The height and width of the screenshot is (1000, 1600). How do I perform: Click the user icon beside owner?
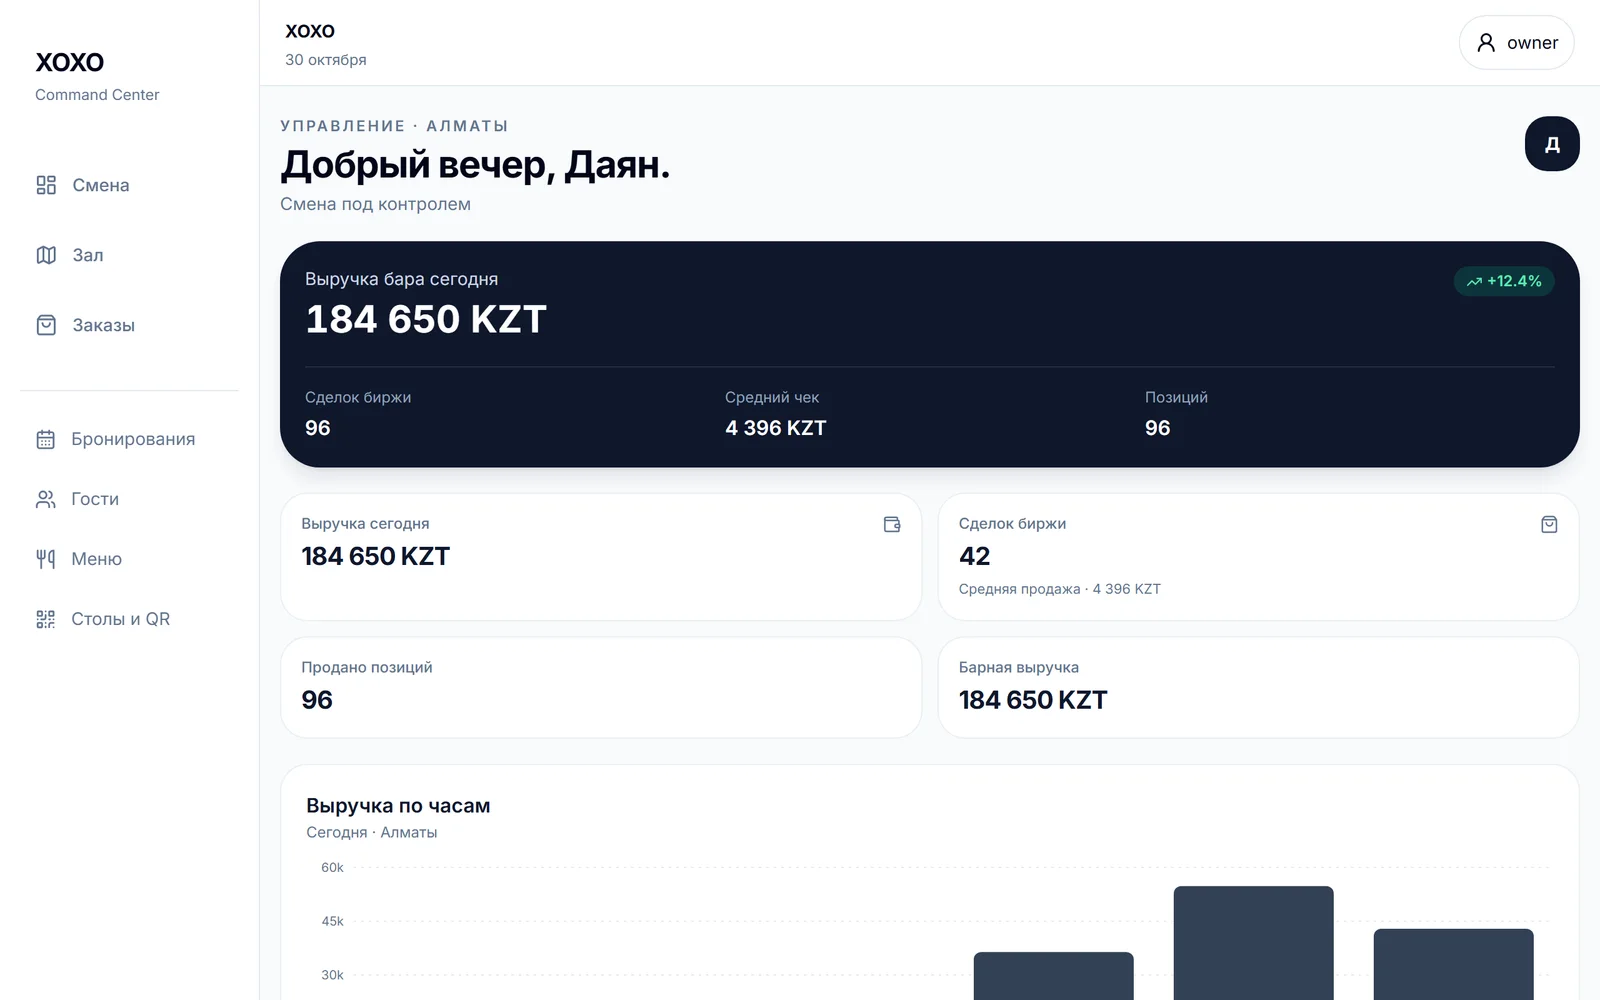(1486, 42)
